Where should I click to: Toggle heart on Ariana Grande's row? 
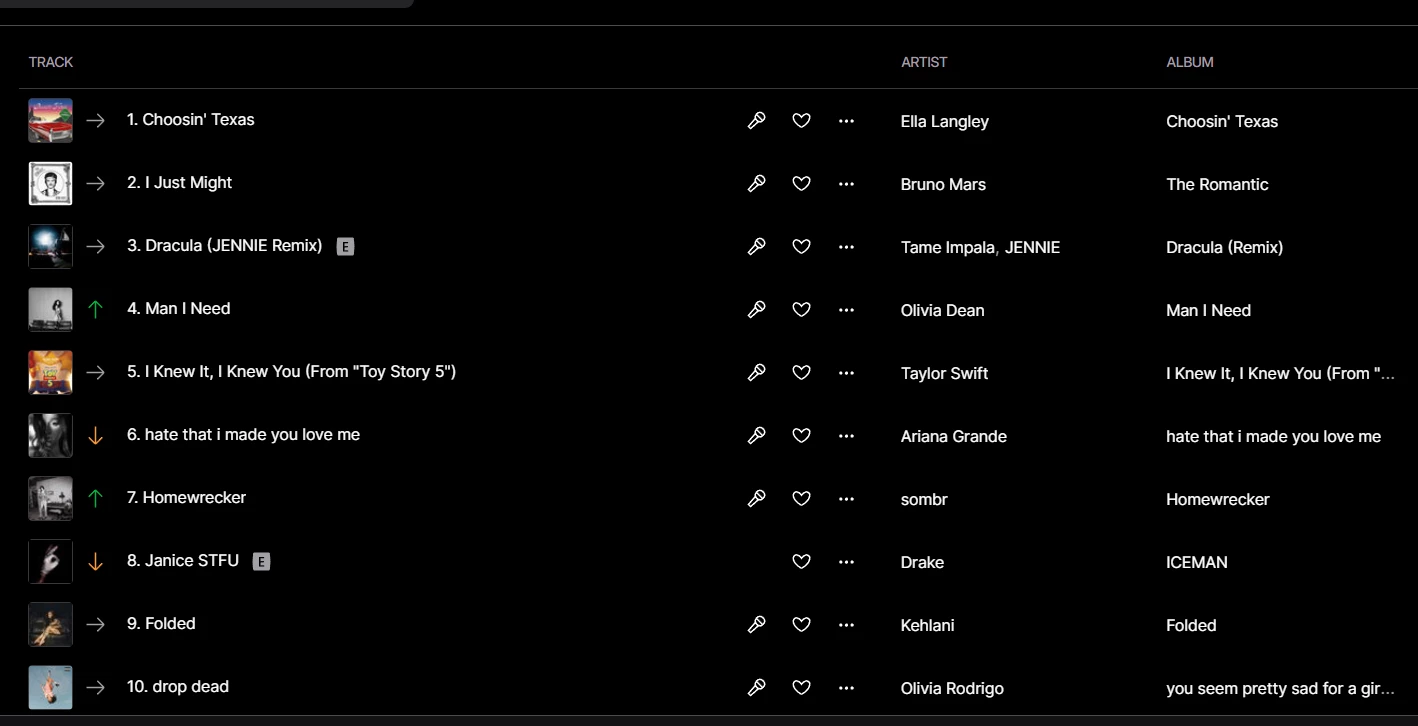[801, 436]
